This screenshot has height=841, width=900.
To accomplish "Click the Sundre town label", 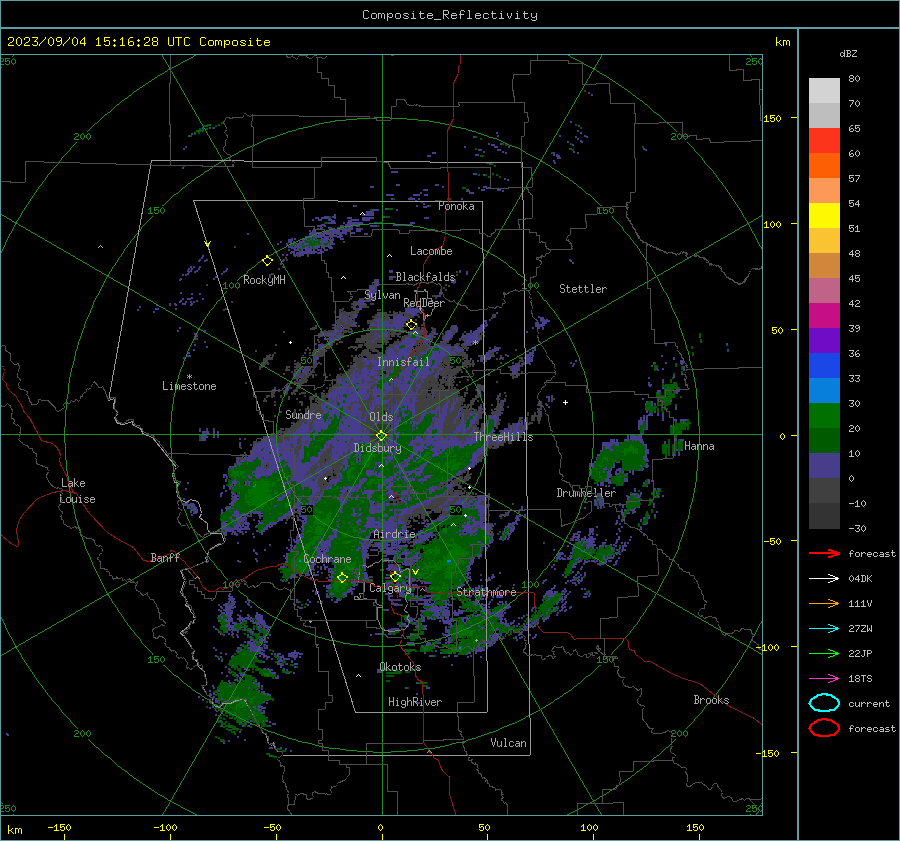I will (x=303, y=414).
